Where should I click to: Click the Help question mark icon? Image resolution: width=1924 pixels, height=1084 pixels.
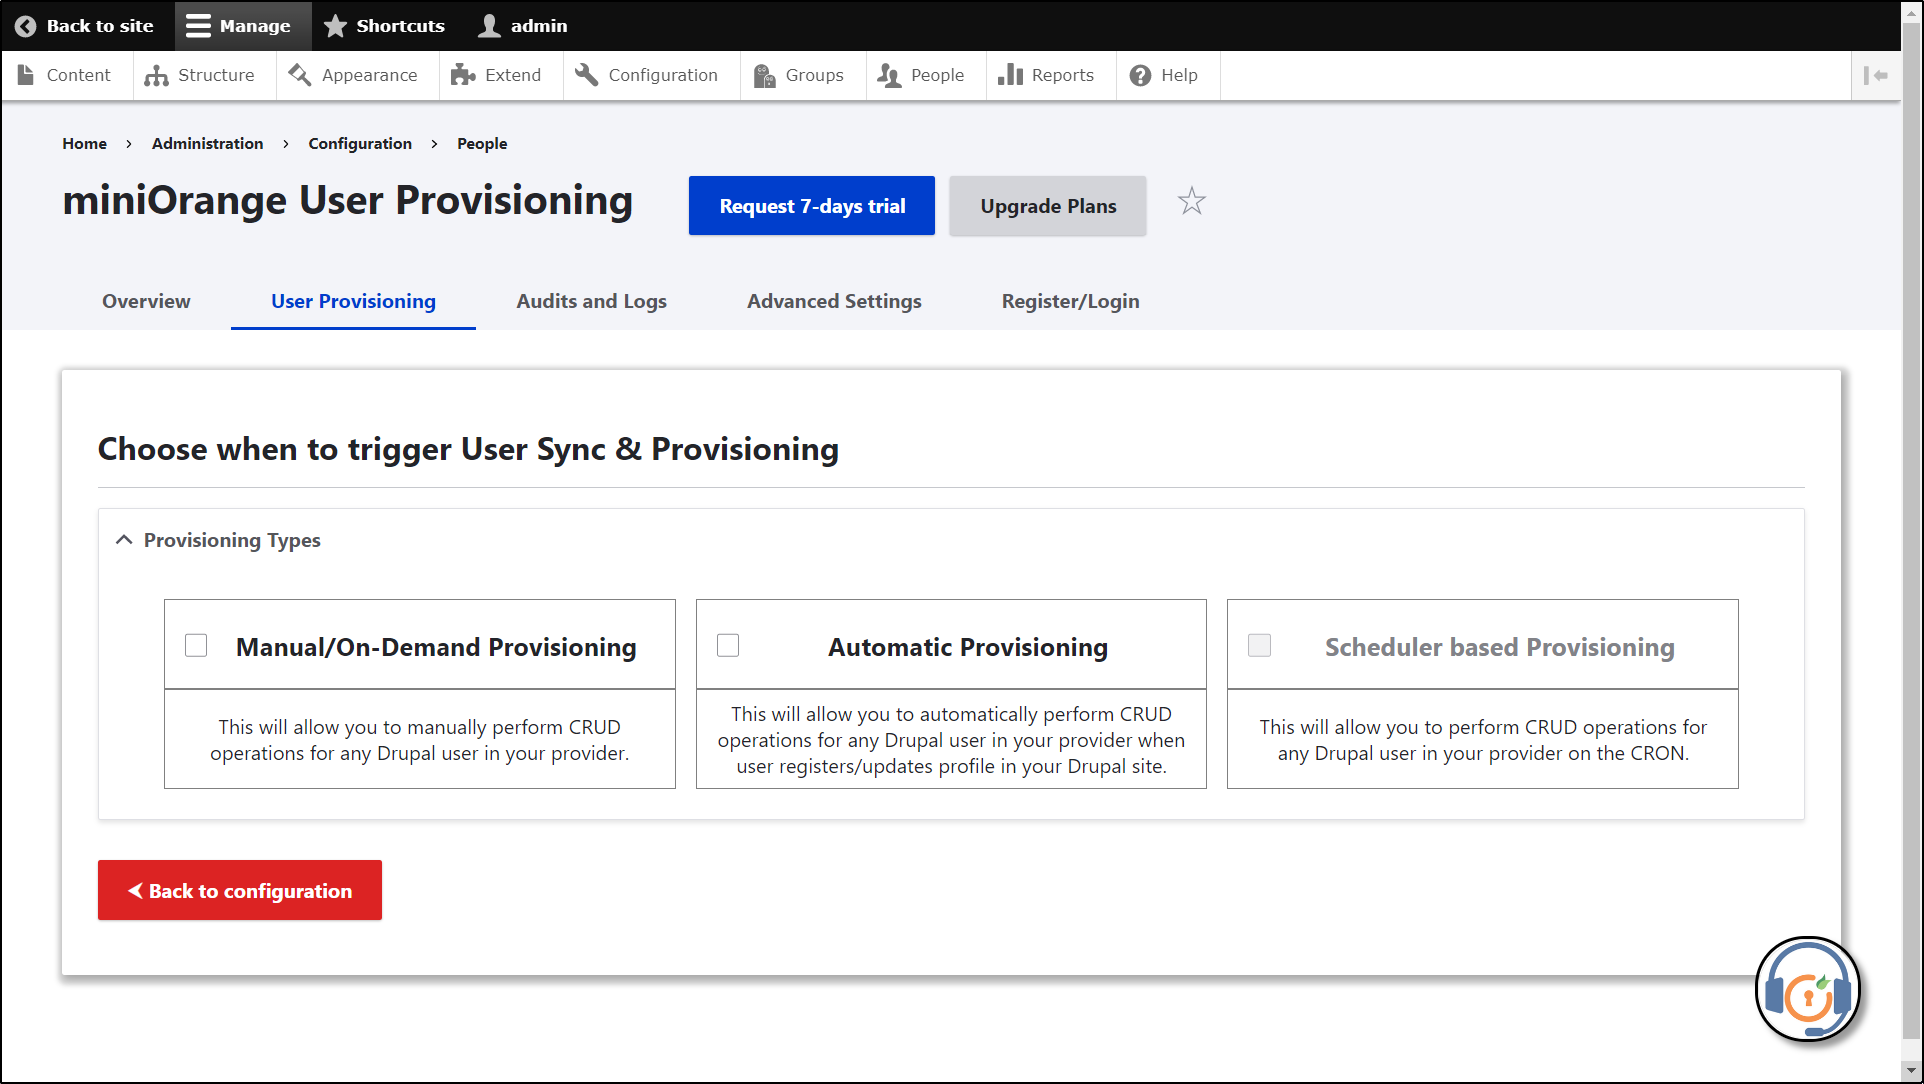point(1140,75)
